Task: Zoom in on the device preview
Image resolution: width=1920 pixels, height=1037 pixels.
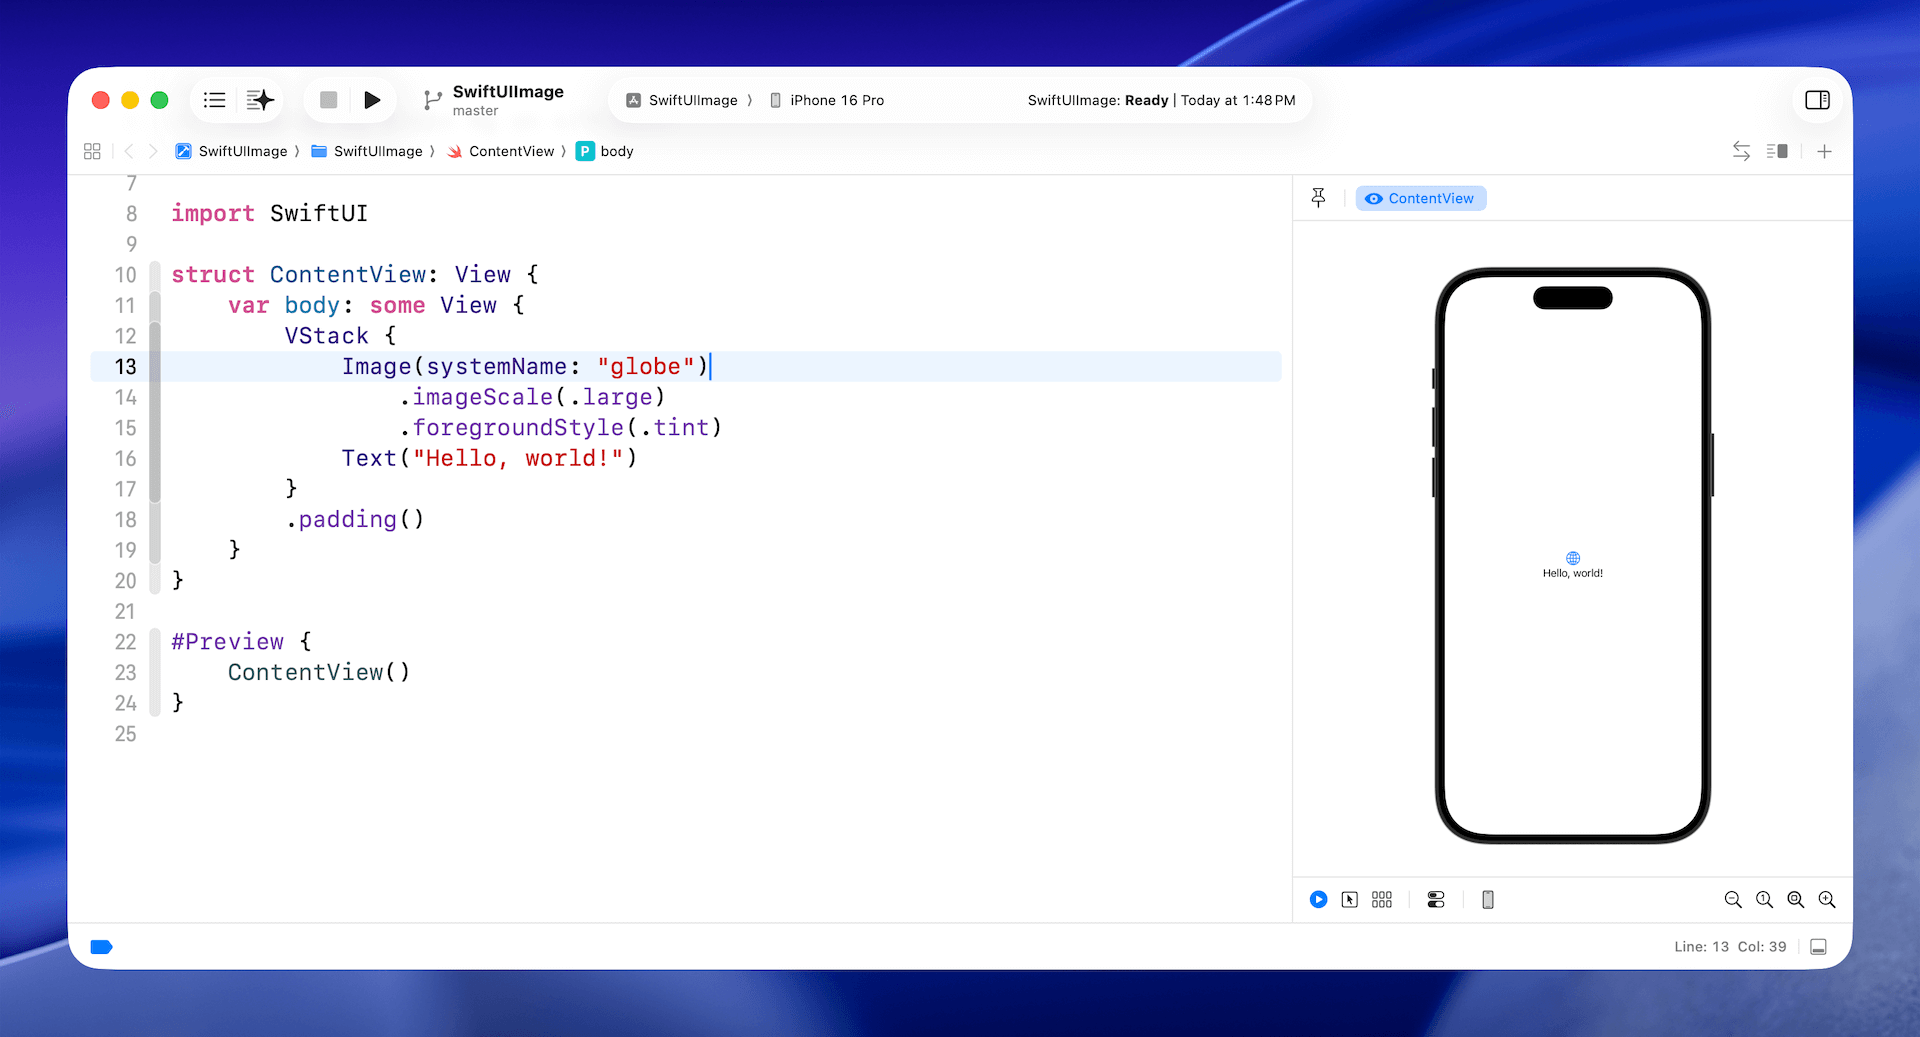Action: point(1827,899)
